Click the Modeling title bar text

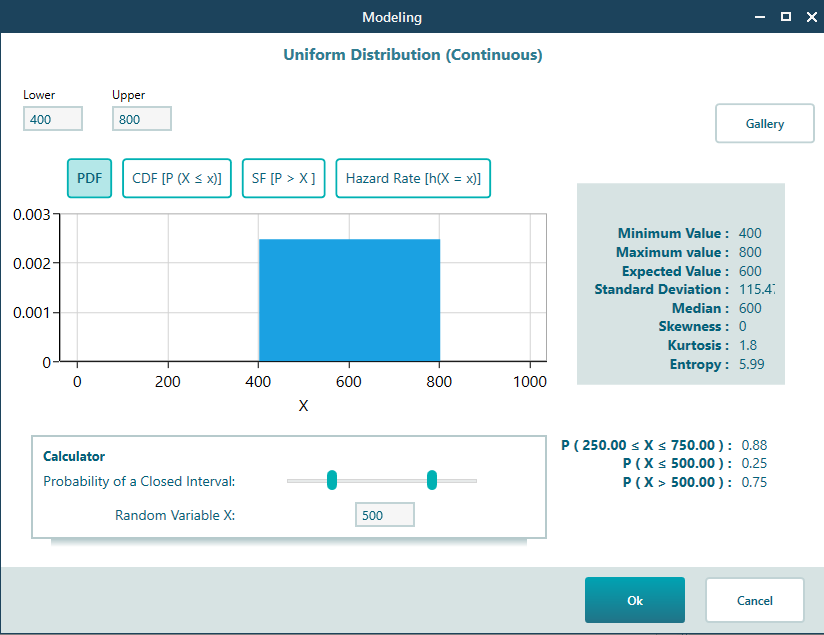coord(392,17)
